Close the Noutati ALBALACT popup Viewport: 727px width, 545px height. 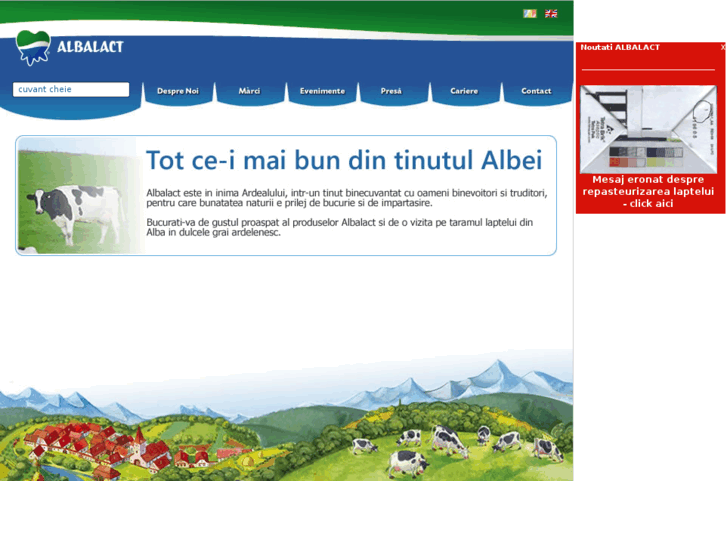(722, 47)
